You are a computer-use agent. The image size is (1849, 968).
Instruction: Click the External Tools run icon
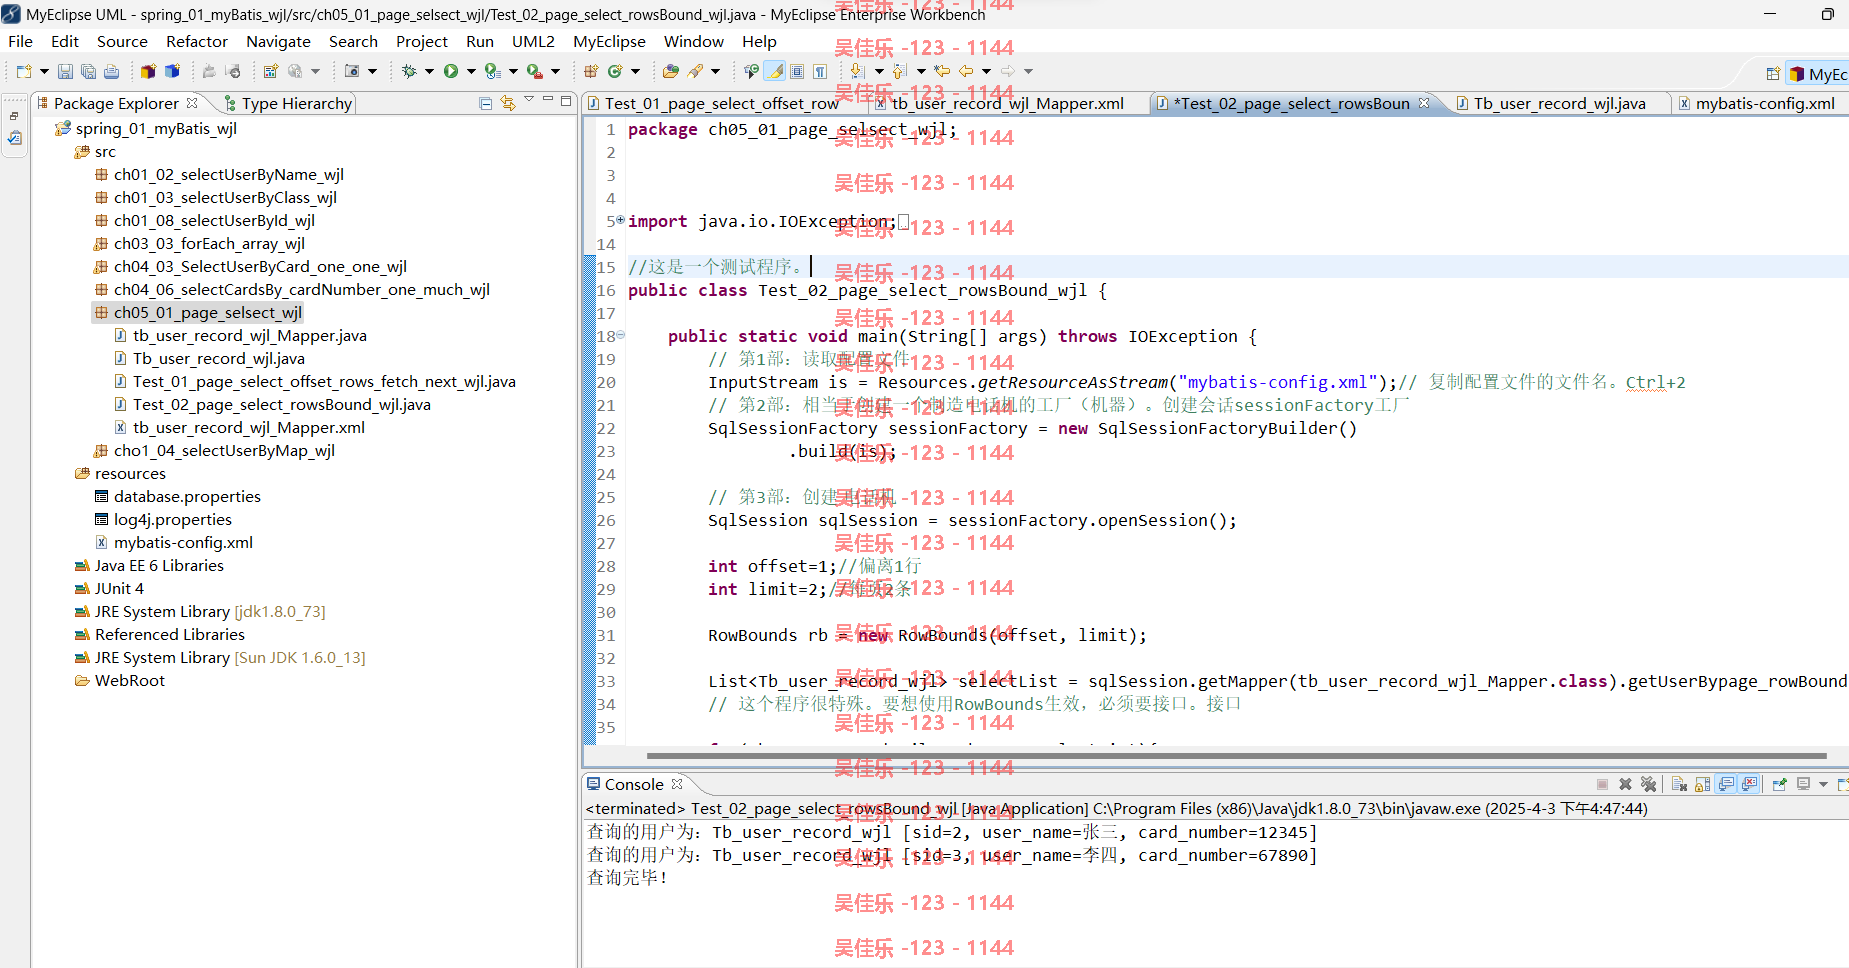point(535,71)
